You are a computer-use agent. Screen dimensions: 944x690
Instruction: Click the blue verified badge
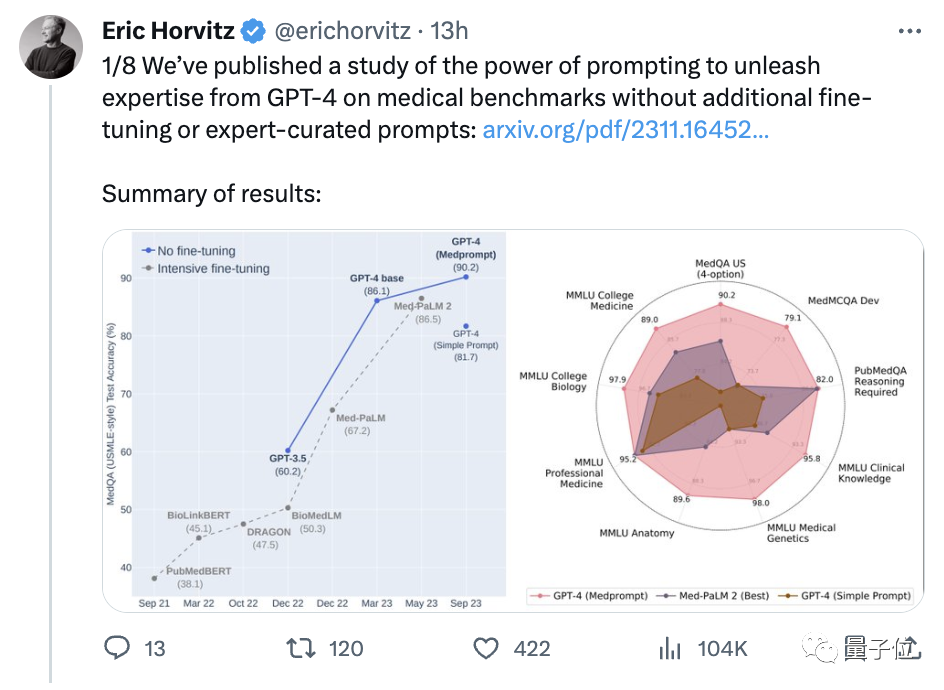point(254,32)
